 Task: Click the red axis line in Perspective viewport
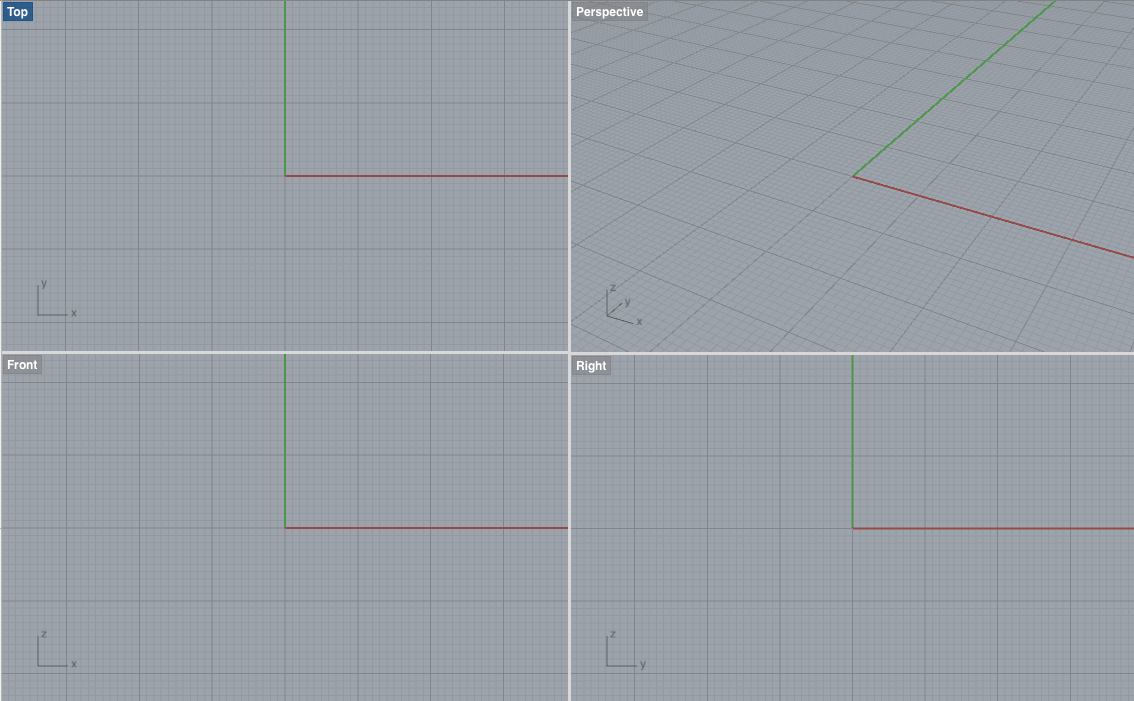[994, 216]
